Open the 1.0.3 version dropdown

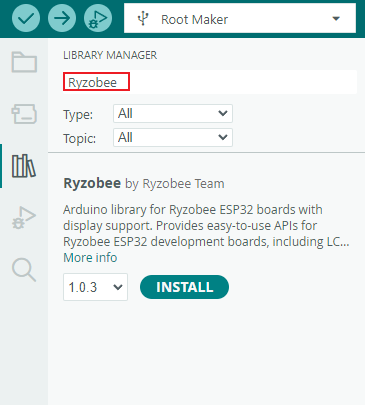pos(95,287)
